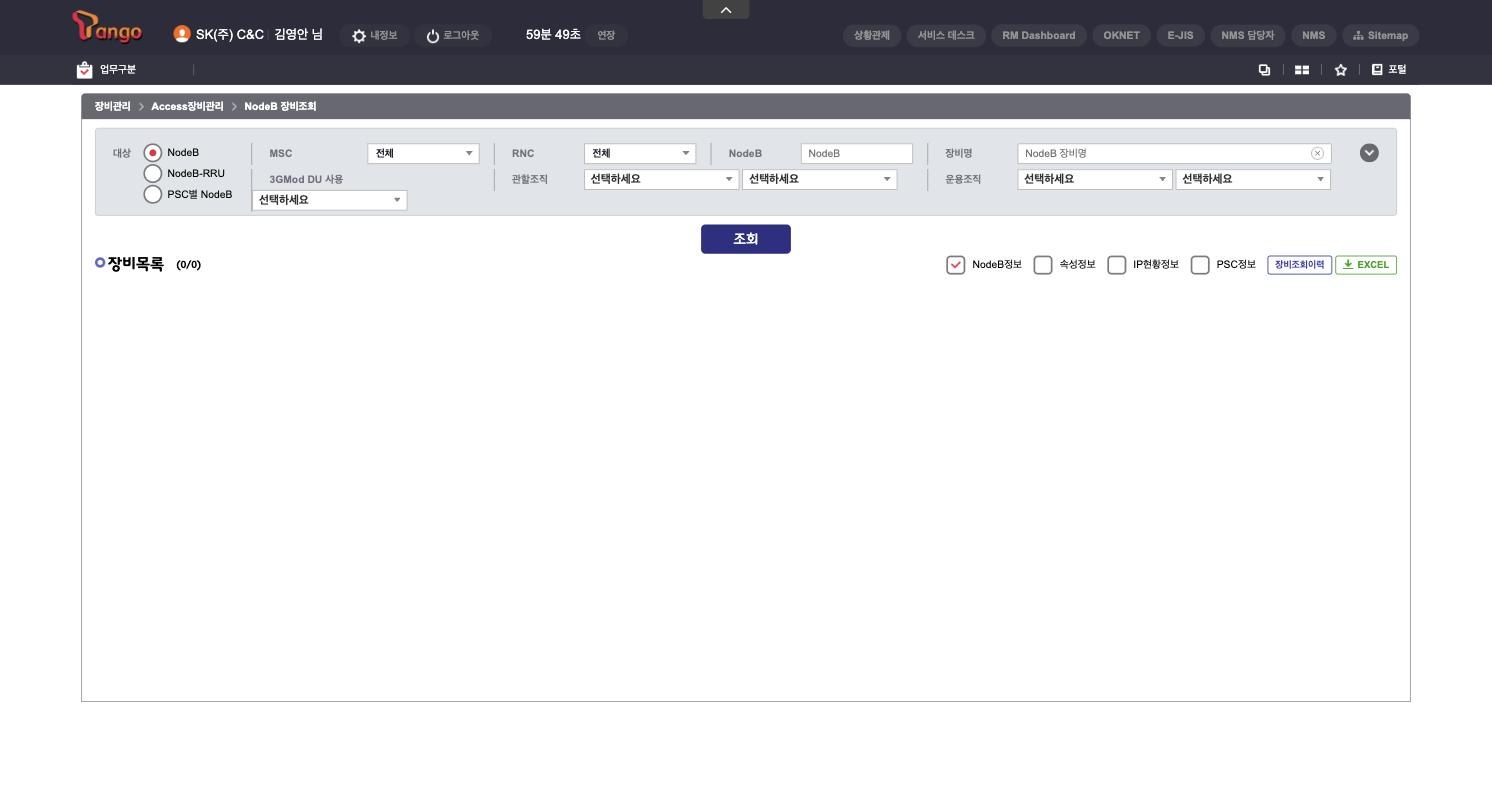1492x812 pixels.
Task: Open the second 관할조직 dropdown
Action: click(x=820, y=179)
